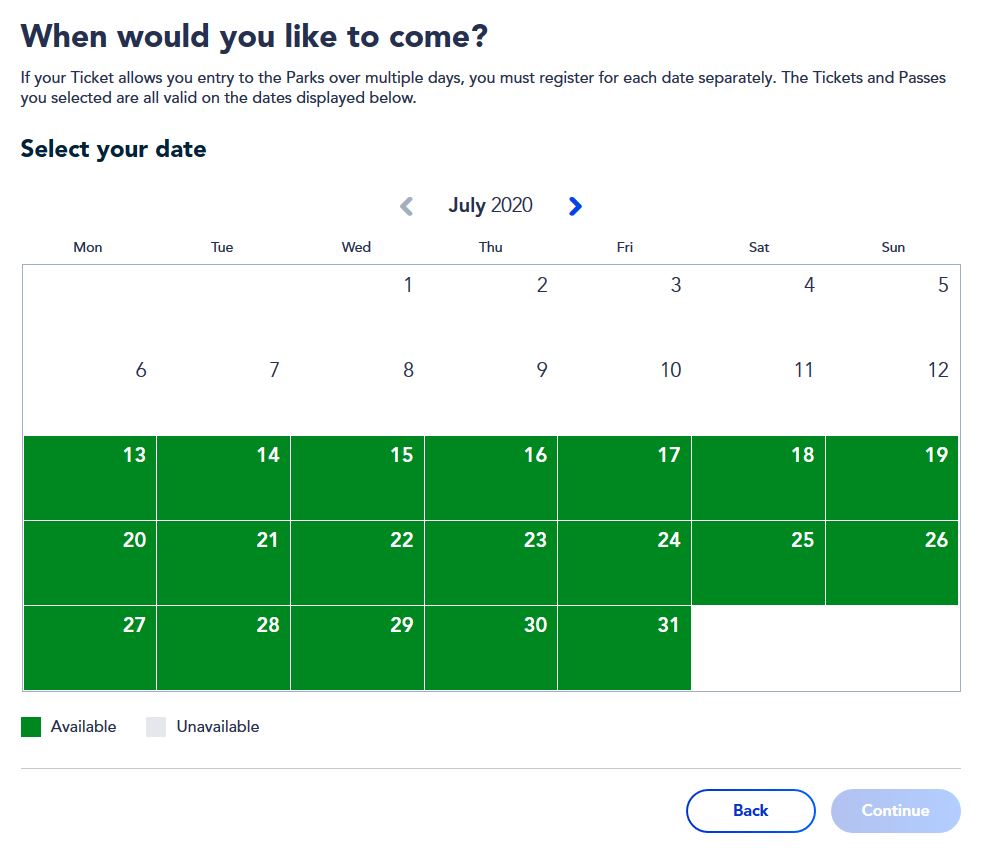Select July 13 on the calendar

pyautogui.click(x=90, y=478)
